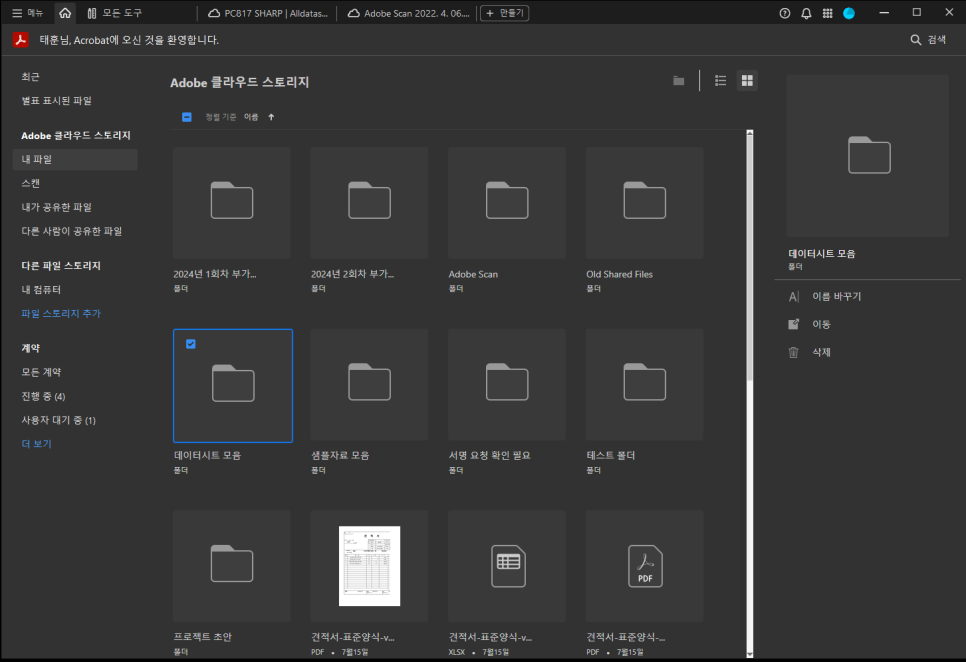Viewport: 966px width, 662px height.
Task: Open 진행 중 (4) agreements
Action: (43, 397)
